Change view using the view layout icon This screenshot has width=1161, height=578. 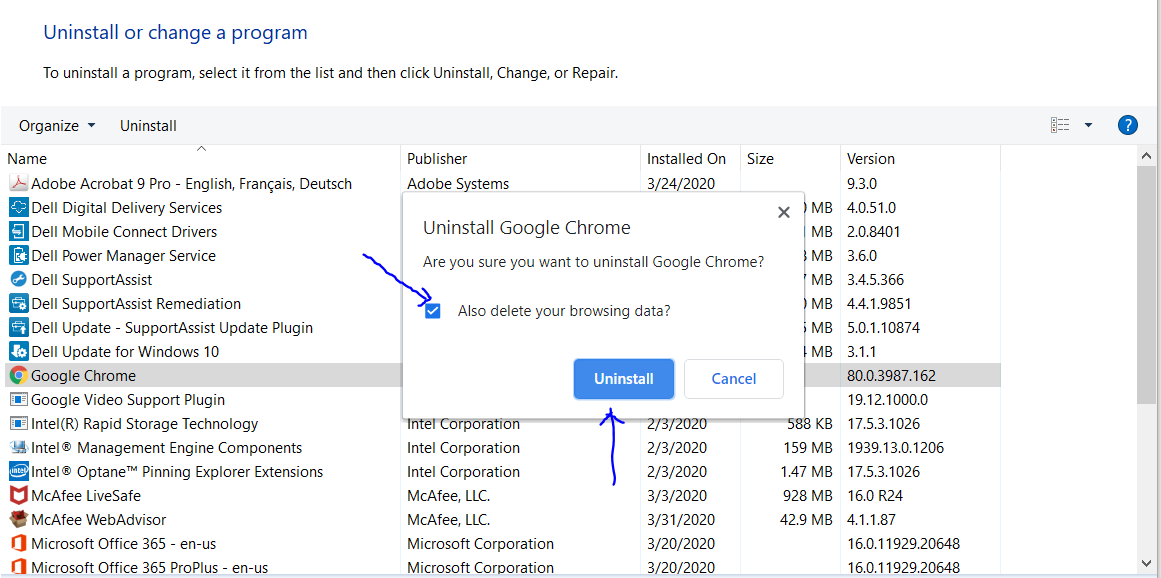(x=1060, y=125)
